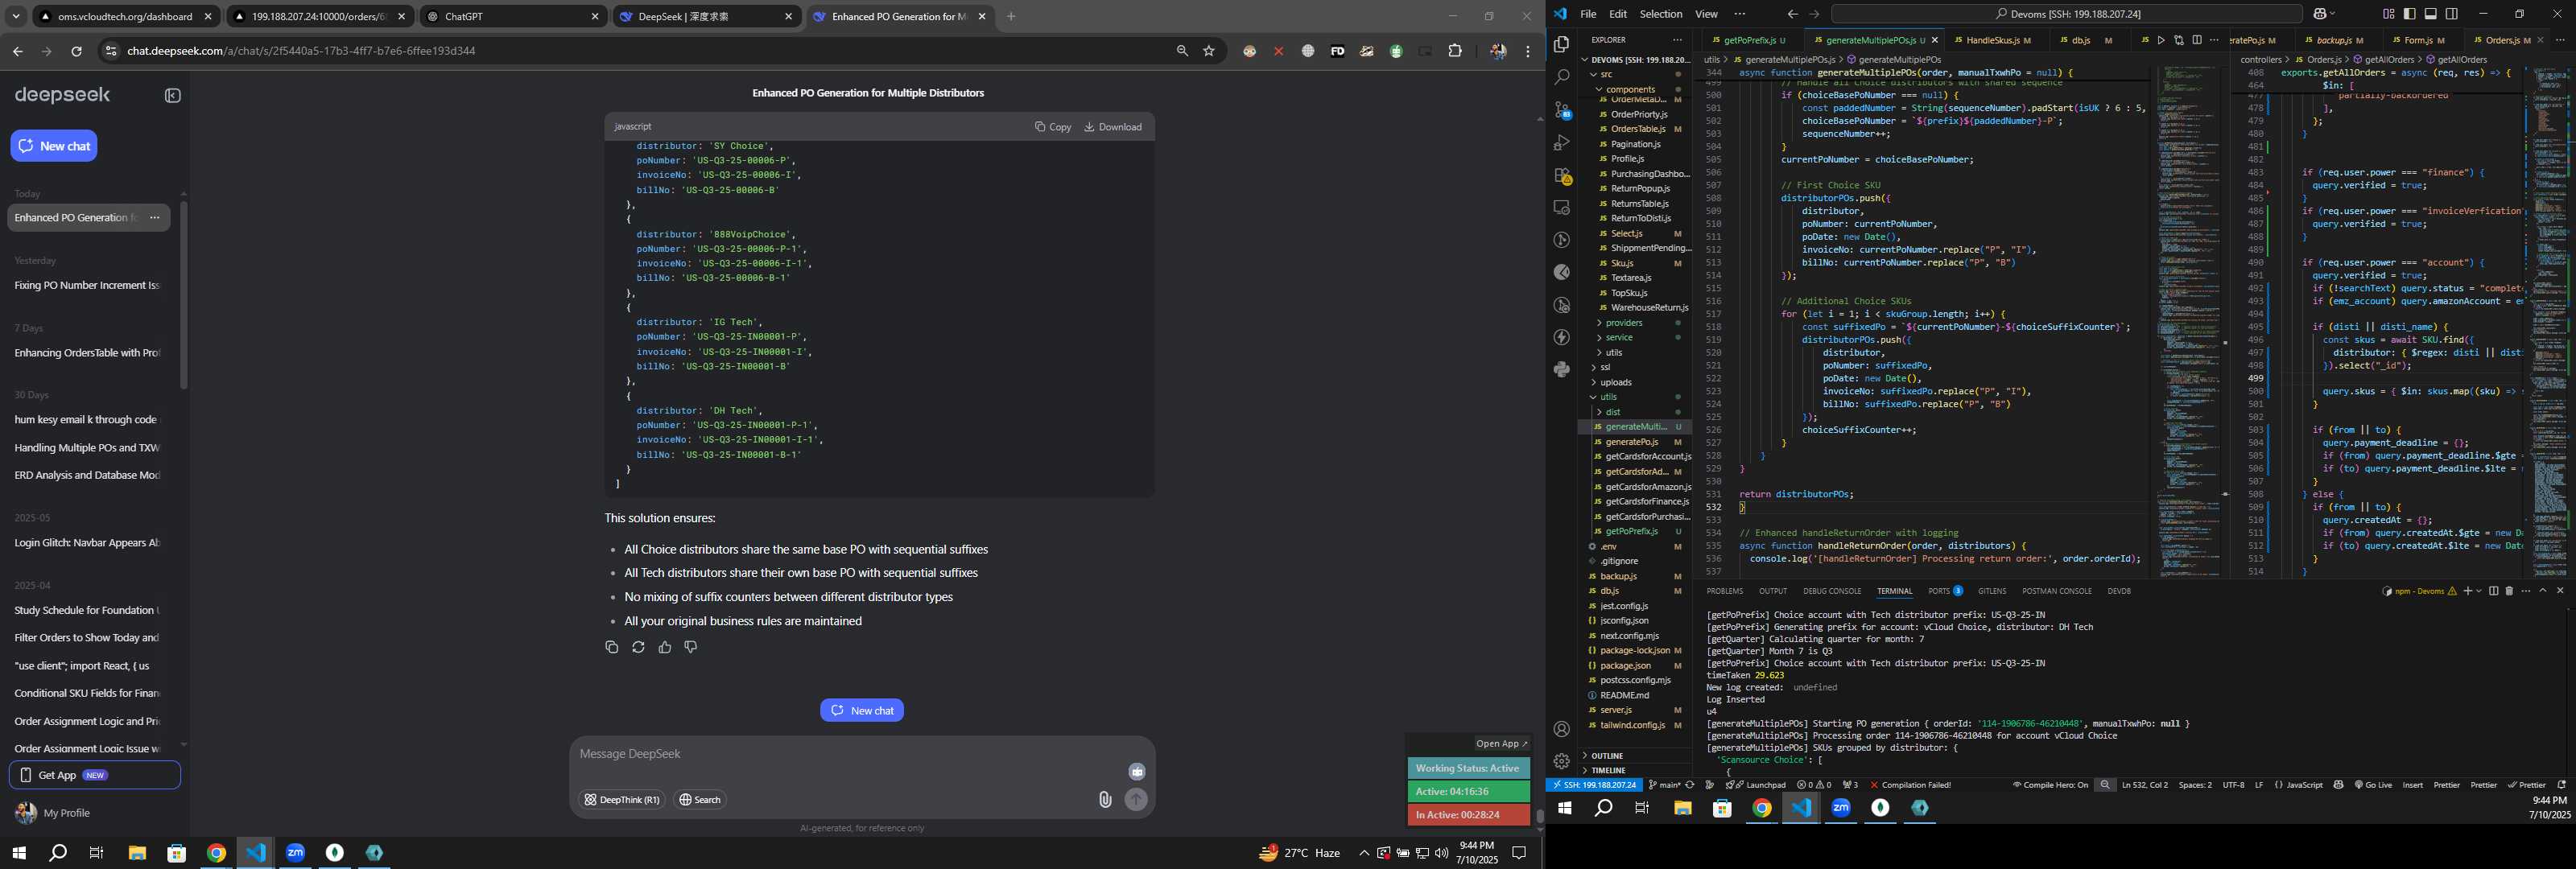Regenerate DeepSeek response icon
The image size is (2576, 869).
point(638,647)
